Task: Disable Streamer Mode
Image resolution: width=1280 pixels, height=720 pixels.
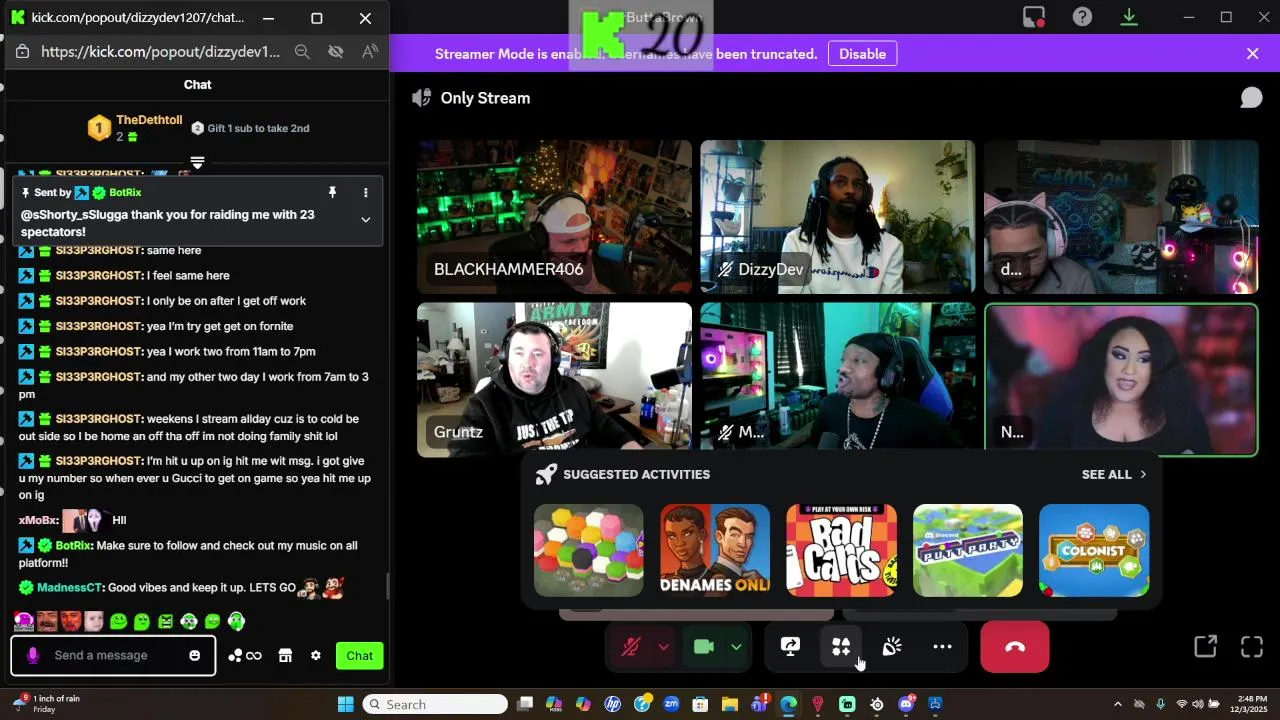Action: (862, 54)
